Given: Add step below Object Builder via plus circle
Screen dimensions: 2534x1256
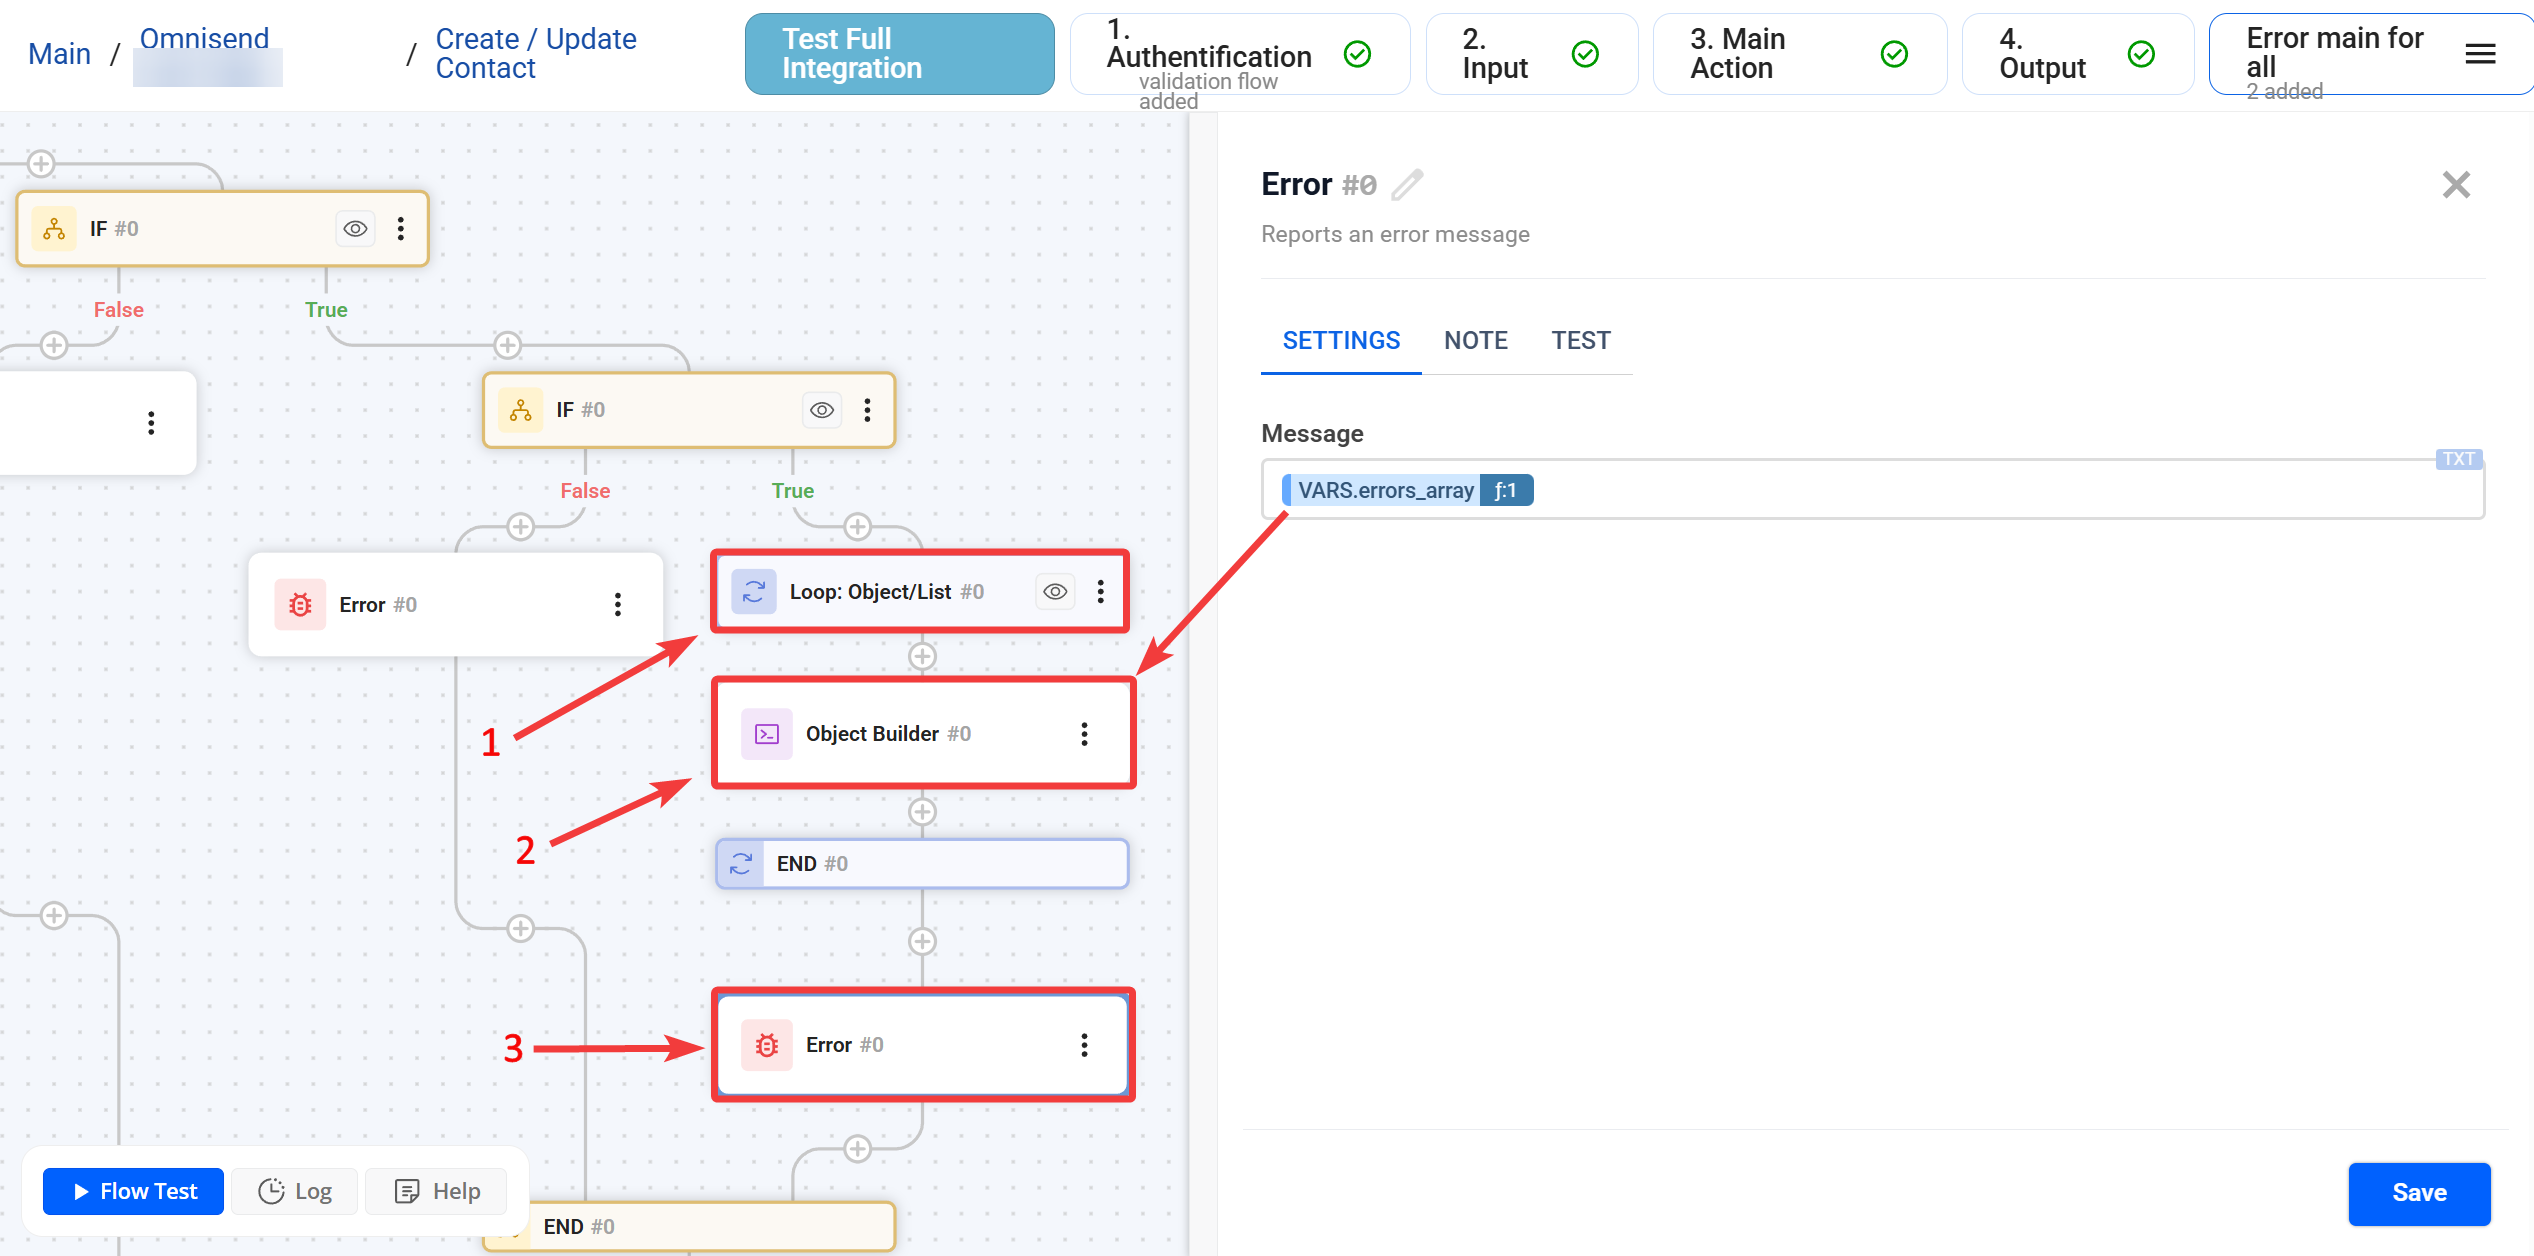Looking at the screenshot, I should pyautogui.click(x=922, y=812).
